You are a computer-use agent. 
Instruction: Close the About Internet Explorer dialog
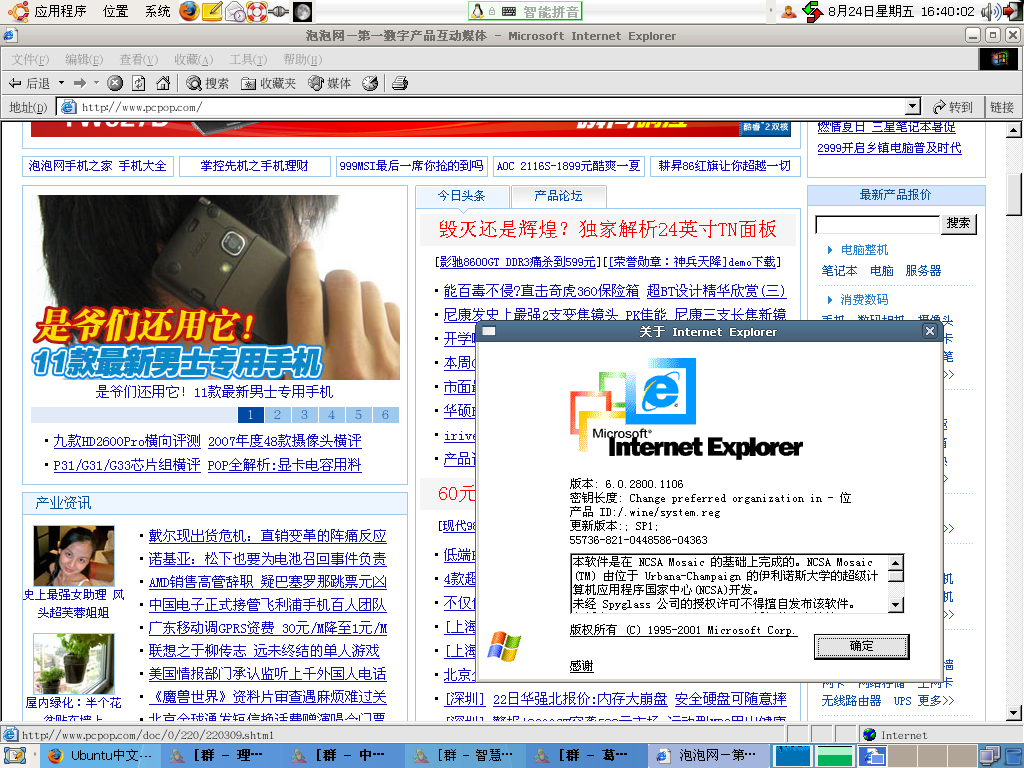(x=930, y=331)
